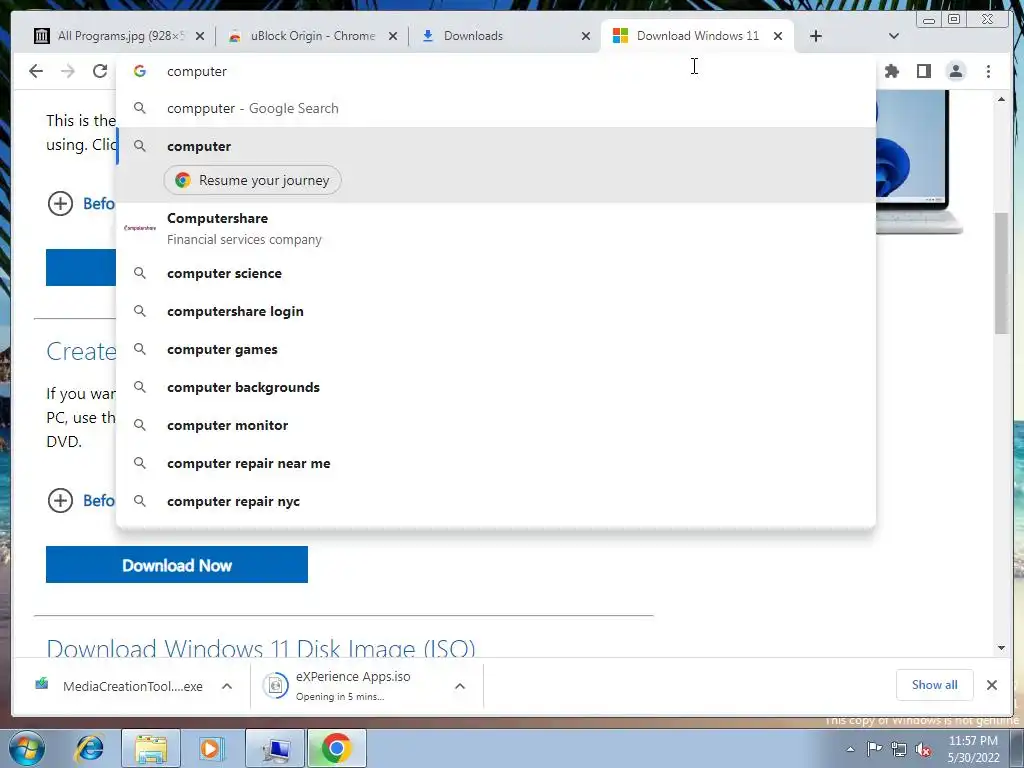Click the 'Resume your journey' chip
This screenshot has width=1024, height=768.
click(x=252, y=180)
